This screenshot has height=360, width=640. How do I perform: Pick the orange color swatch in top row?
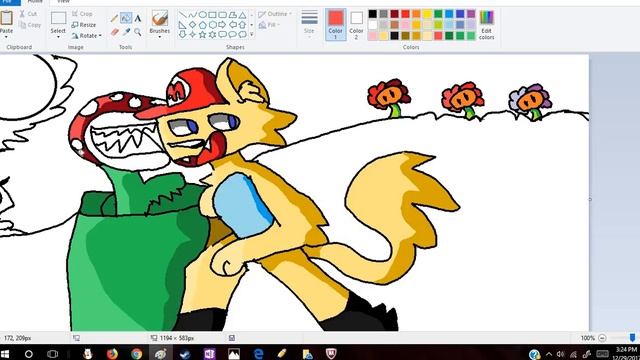point(416,14)
